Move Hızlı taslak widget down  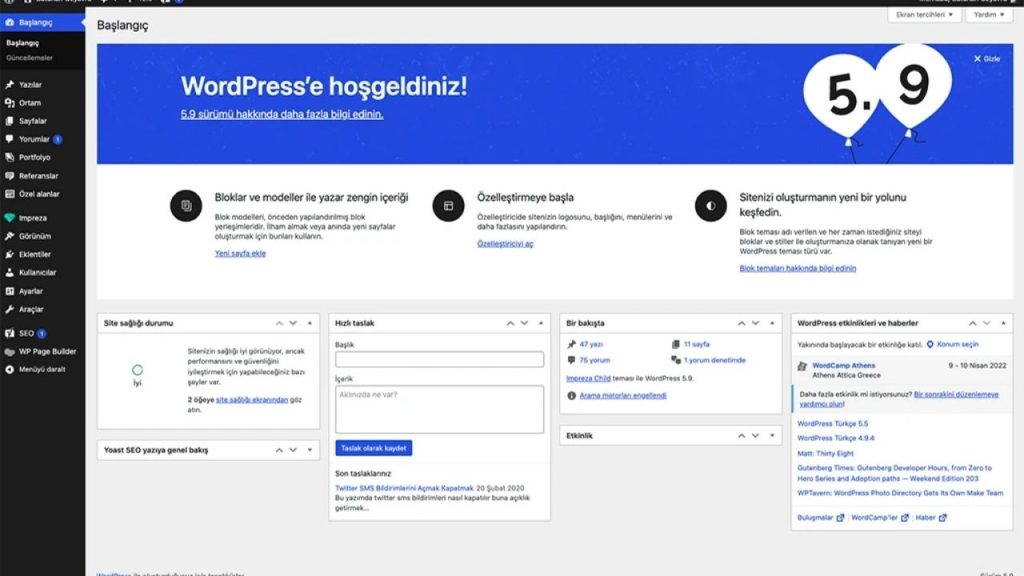[524, 323]
